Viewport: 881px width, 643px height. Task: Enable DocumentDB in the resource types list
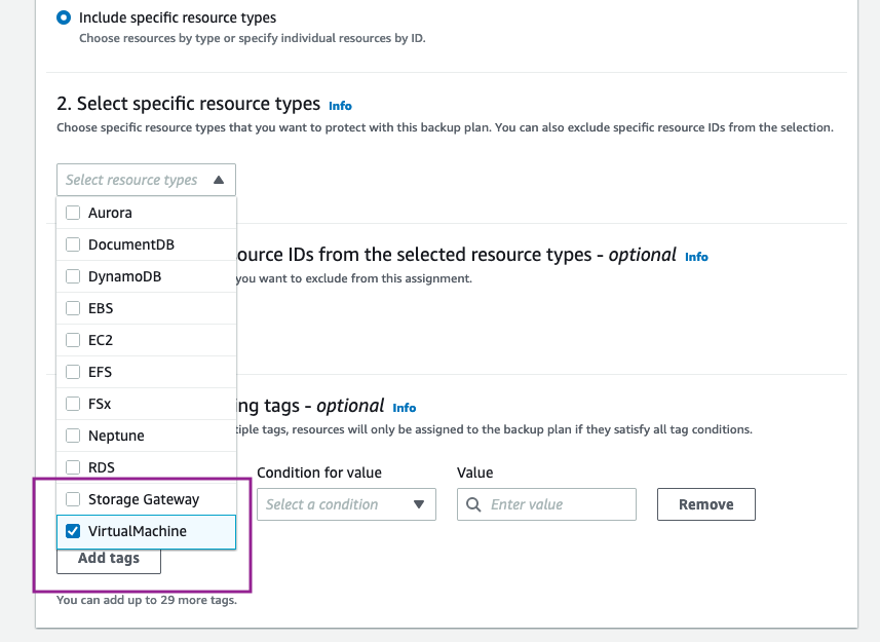73,244
